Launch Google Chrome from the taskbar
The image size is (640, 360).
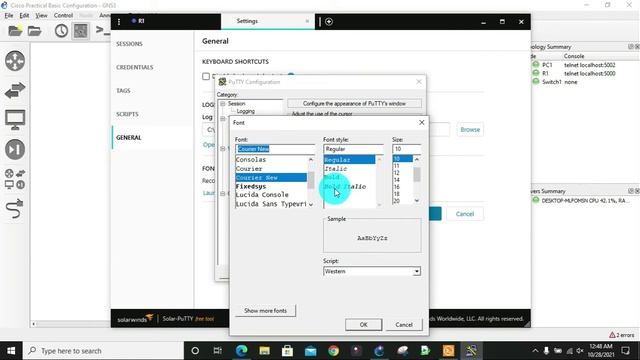click(x=333, y=351)
